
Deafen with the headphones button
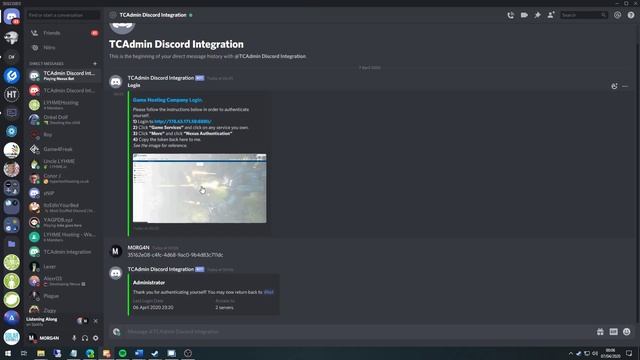point(85,338)
